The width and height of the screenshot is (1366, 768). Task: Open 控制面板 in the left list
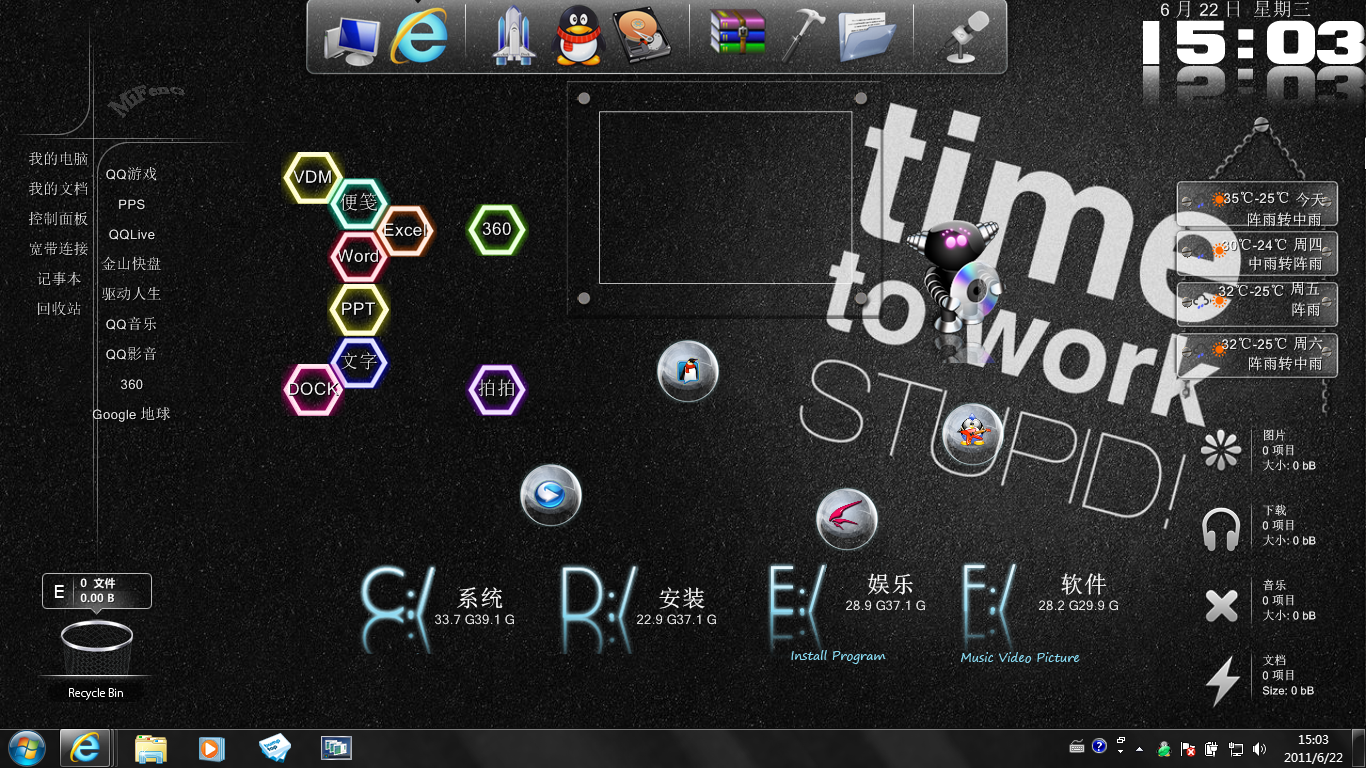[x=58, y=219]
